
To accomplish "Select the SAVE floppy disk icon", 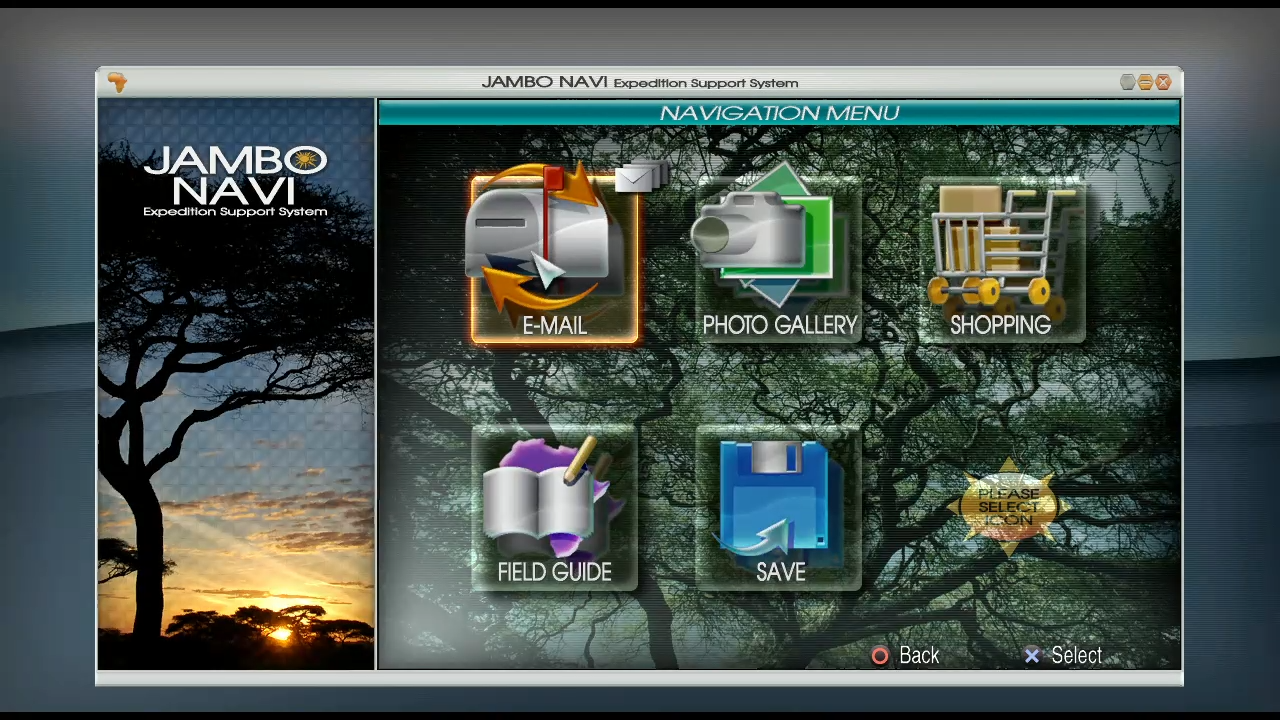I will coord(779,508).
